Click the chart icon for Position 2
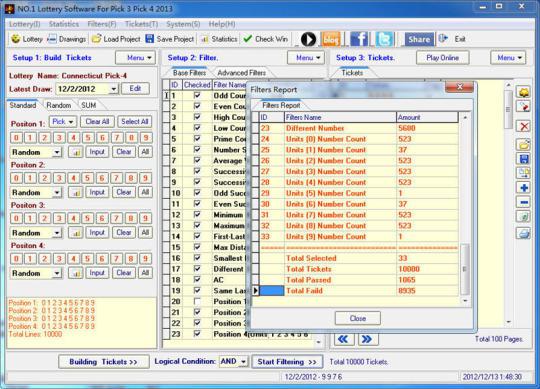Screen dimensions: 540x389 point(75,192)
